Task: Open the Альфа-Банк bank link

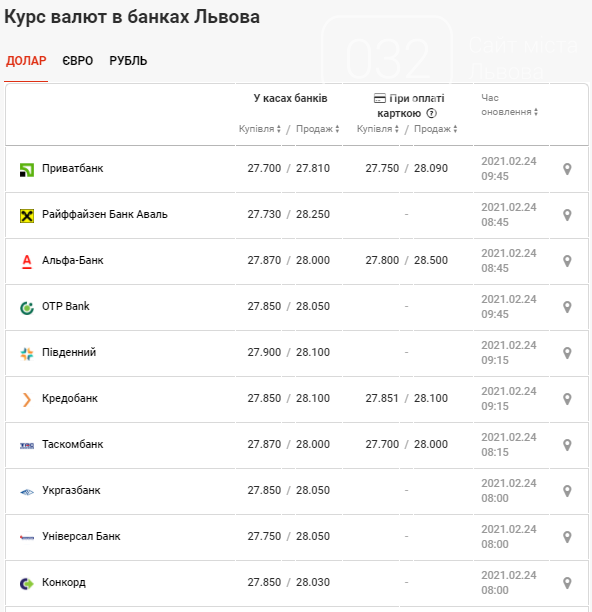Action: point(73,261)
